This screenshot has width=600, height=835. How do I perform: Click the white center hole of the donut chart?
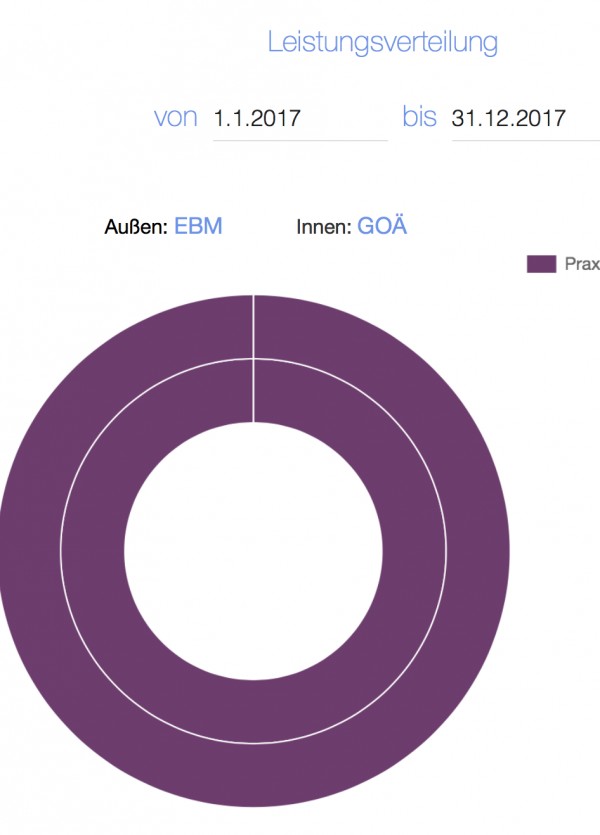pos(253,551)
